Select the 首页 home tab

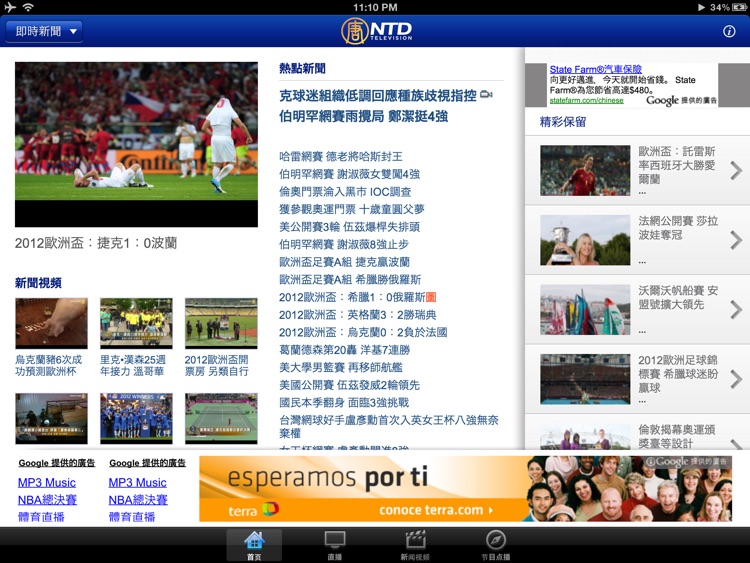[x=254, y=545]
